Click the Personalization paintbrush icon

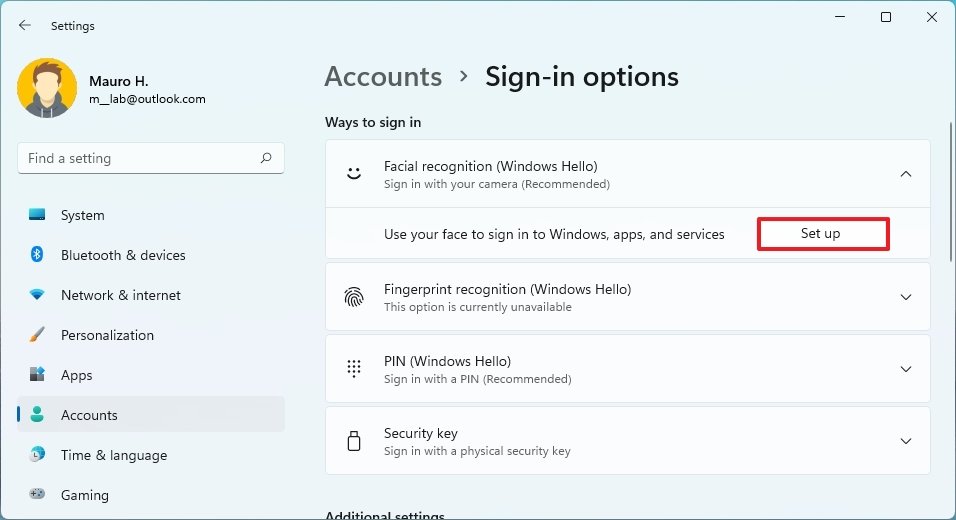(37, 334)
